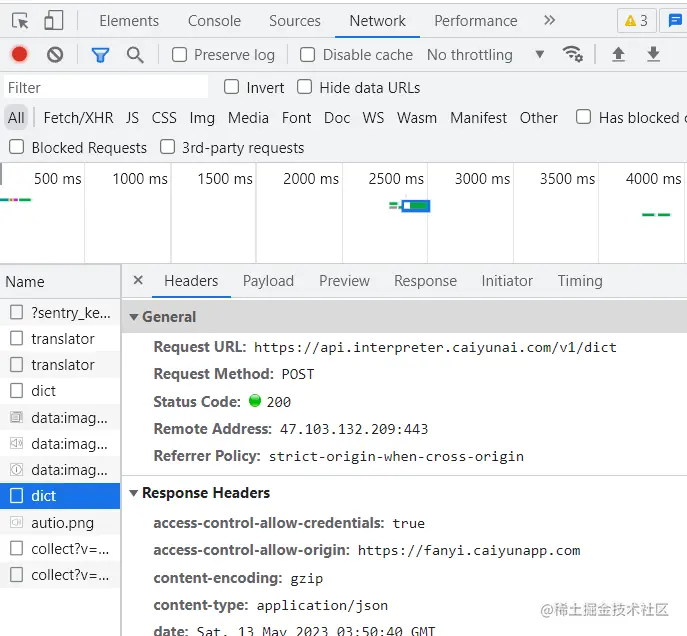Filter requests by Wasm
Viewport: 687px width, 636px height.
tap(417, 117)
